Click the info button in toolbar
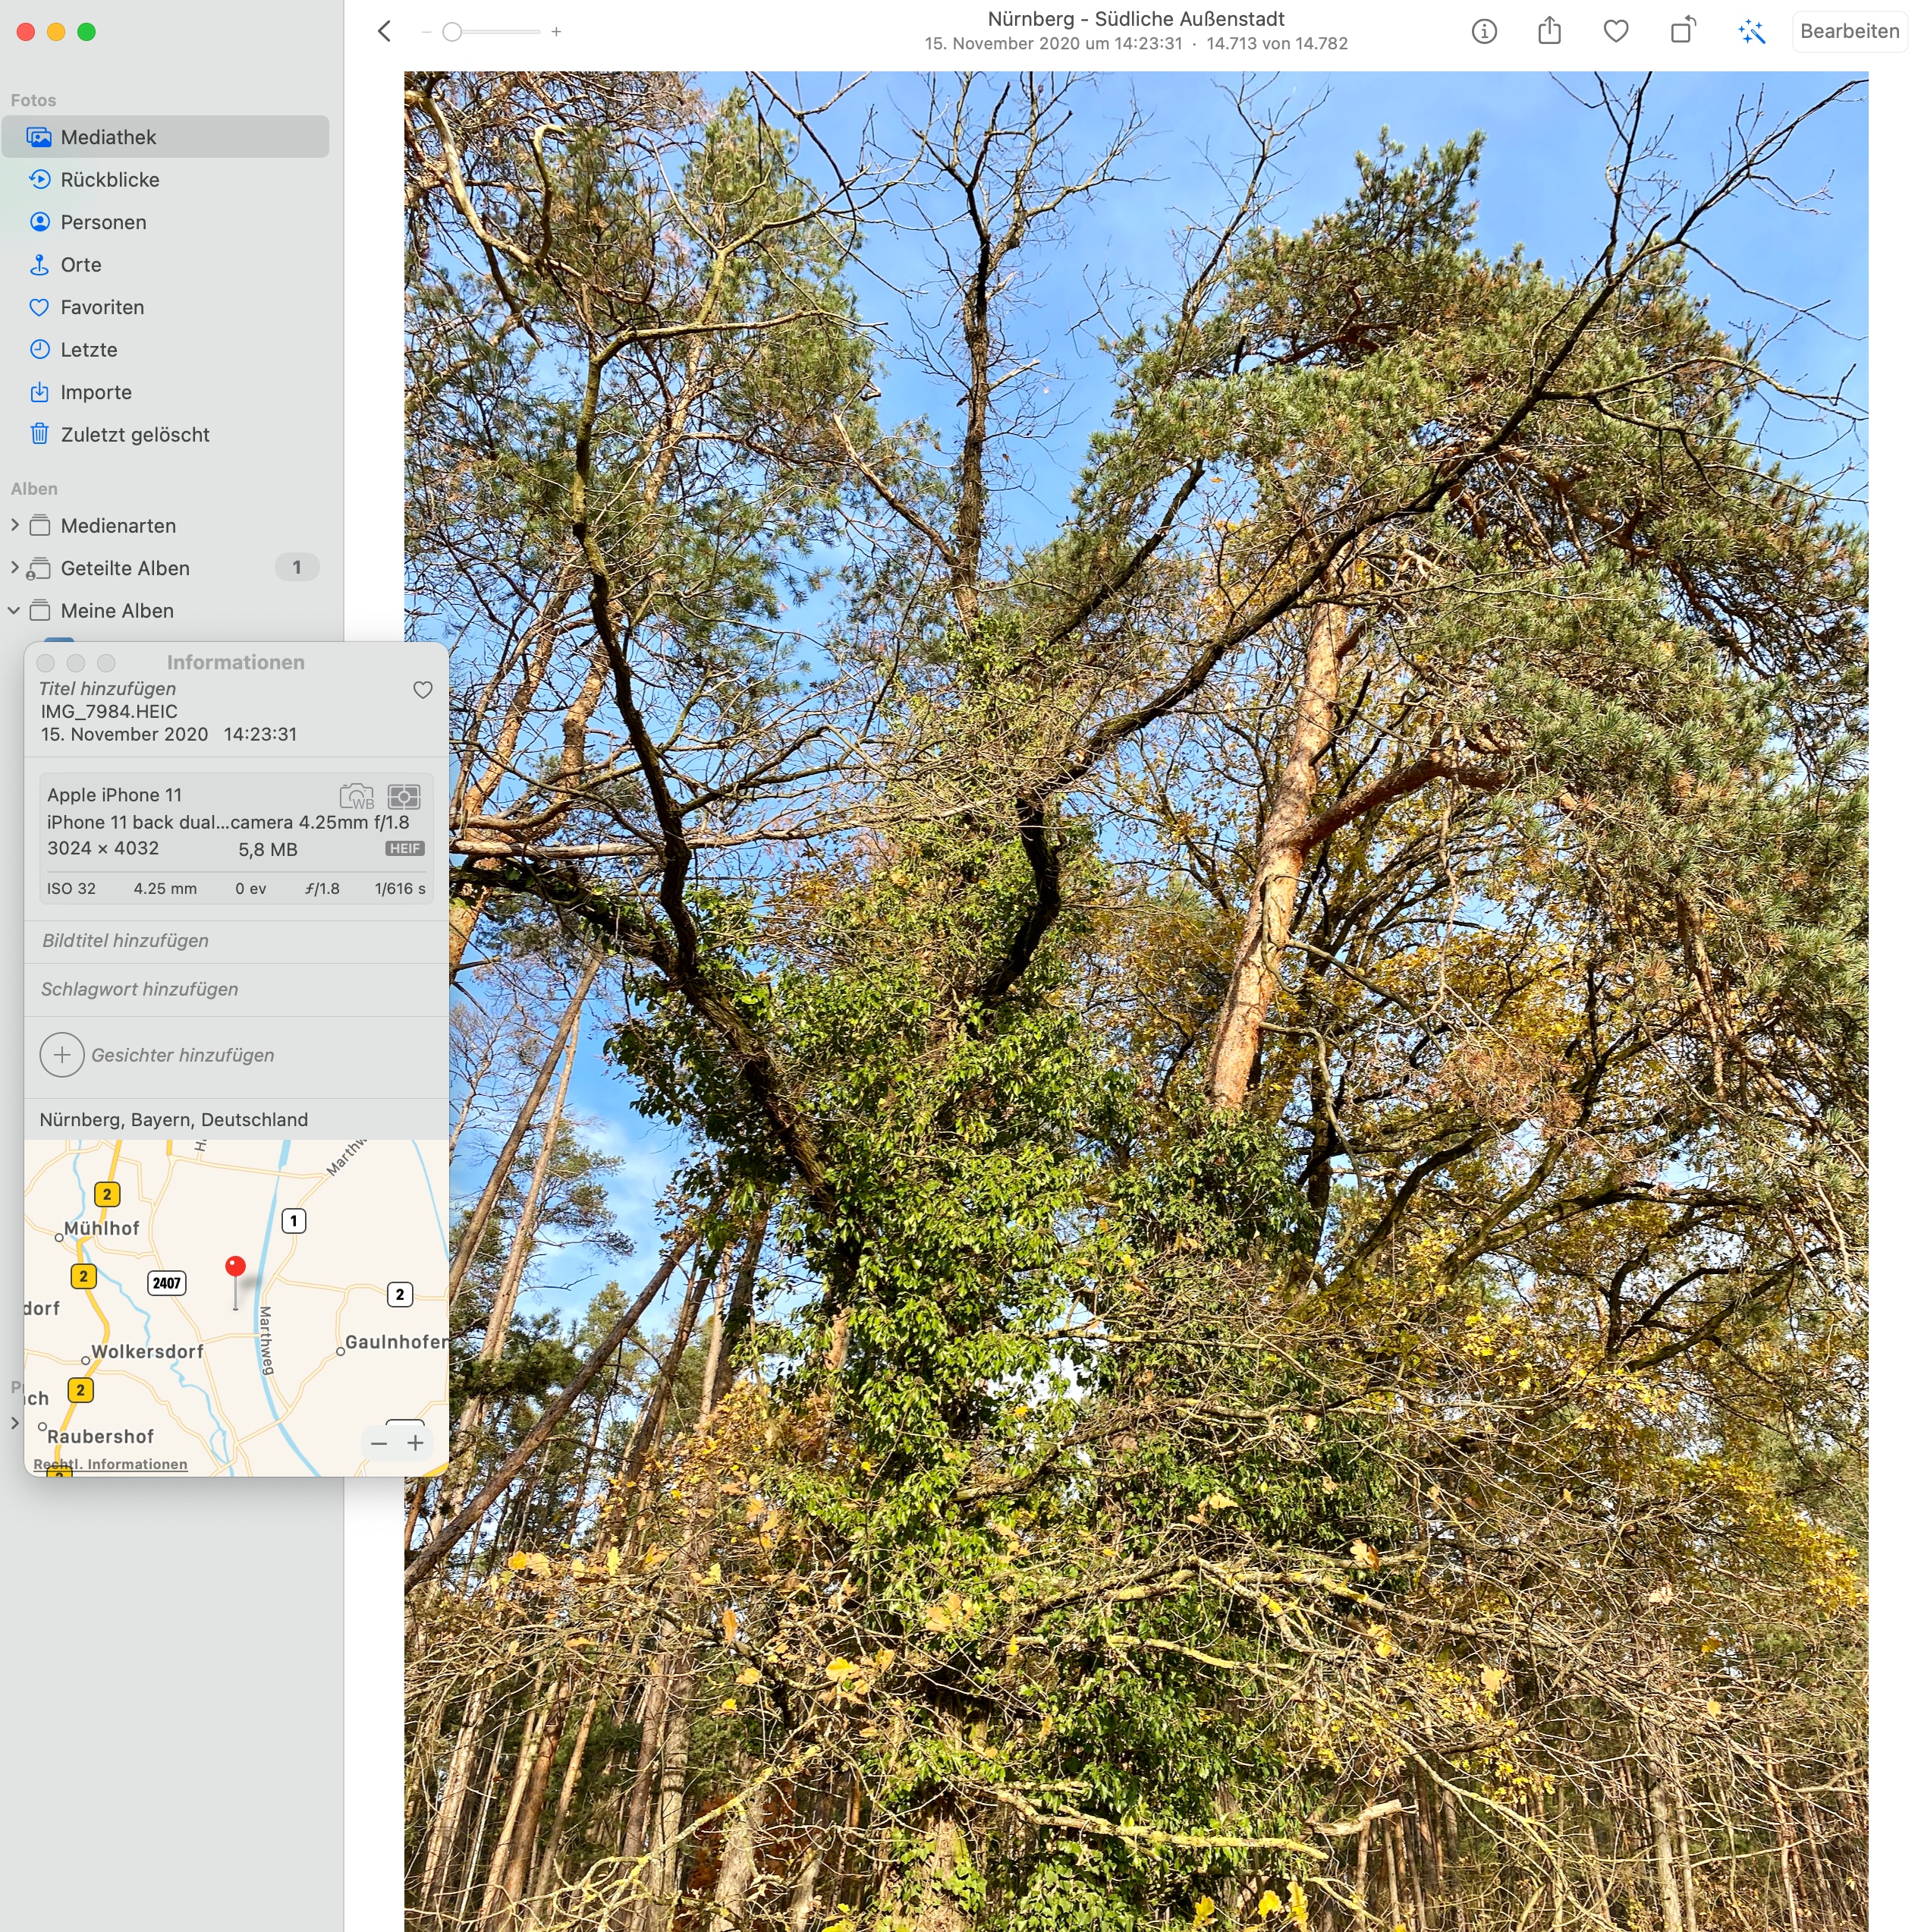 point(1483,32)
